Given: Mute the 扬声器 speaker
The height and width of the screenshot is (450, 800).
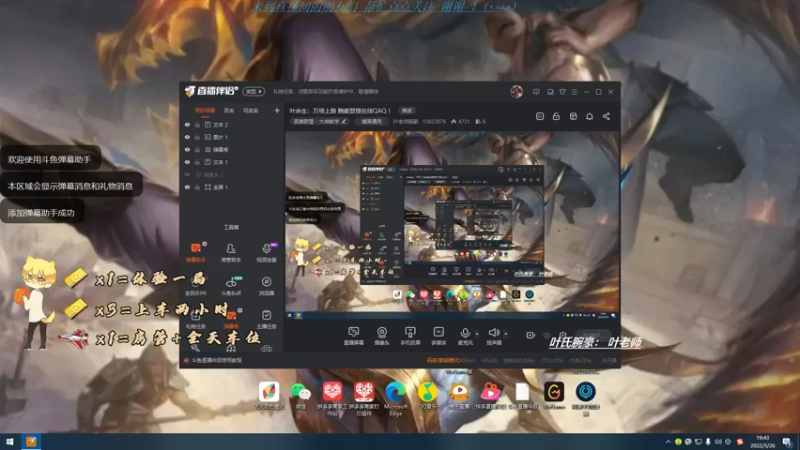Looking at the screenshot, I should point(493,336).
